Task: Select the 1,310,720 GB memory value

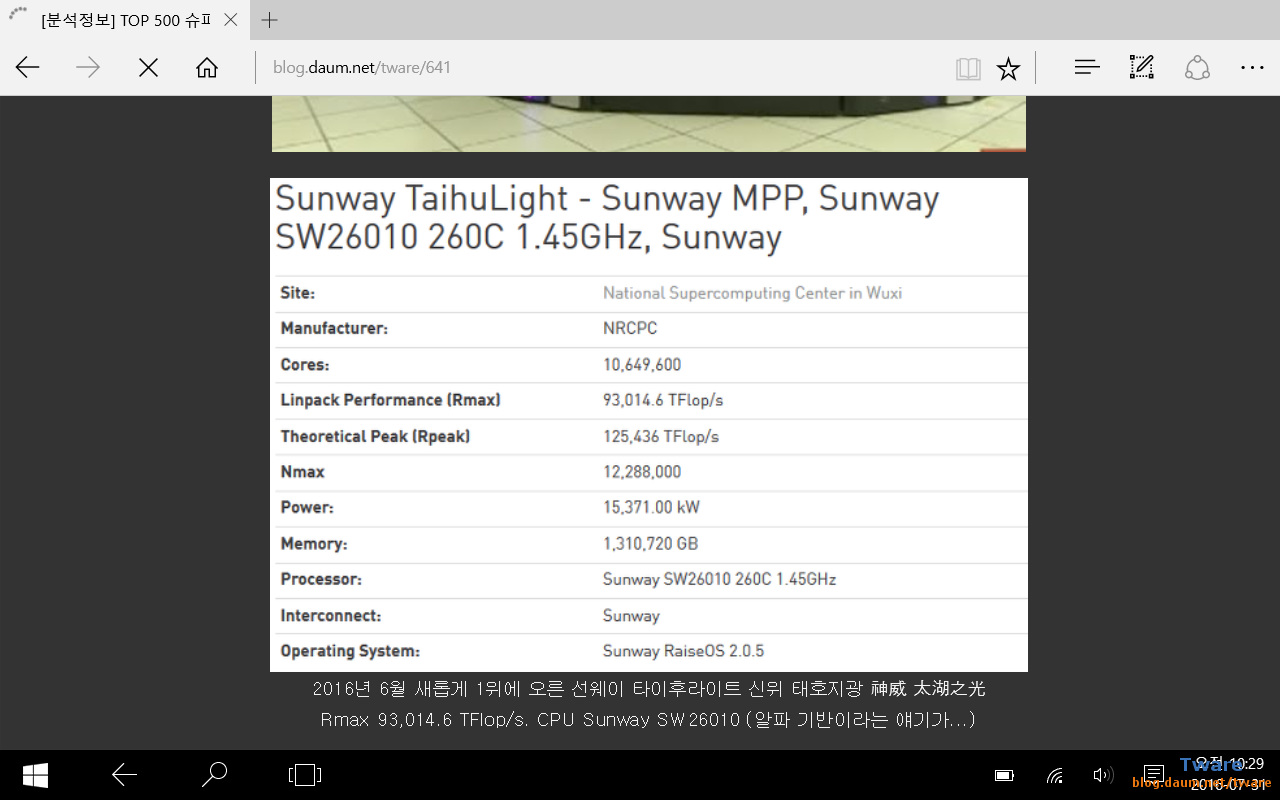Action: point(650,544)
